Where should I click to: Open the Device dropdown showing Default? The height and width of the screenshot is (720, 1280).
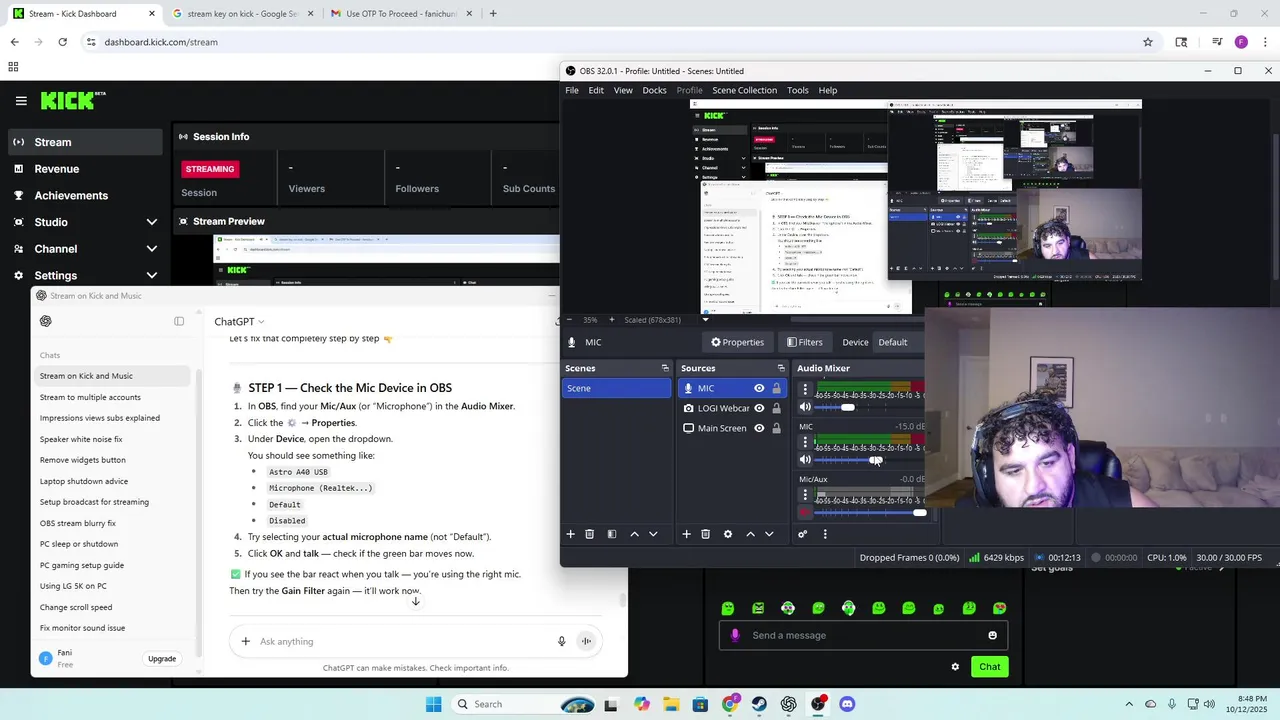point(899,342)
